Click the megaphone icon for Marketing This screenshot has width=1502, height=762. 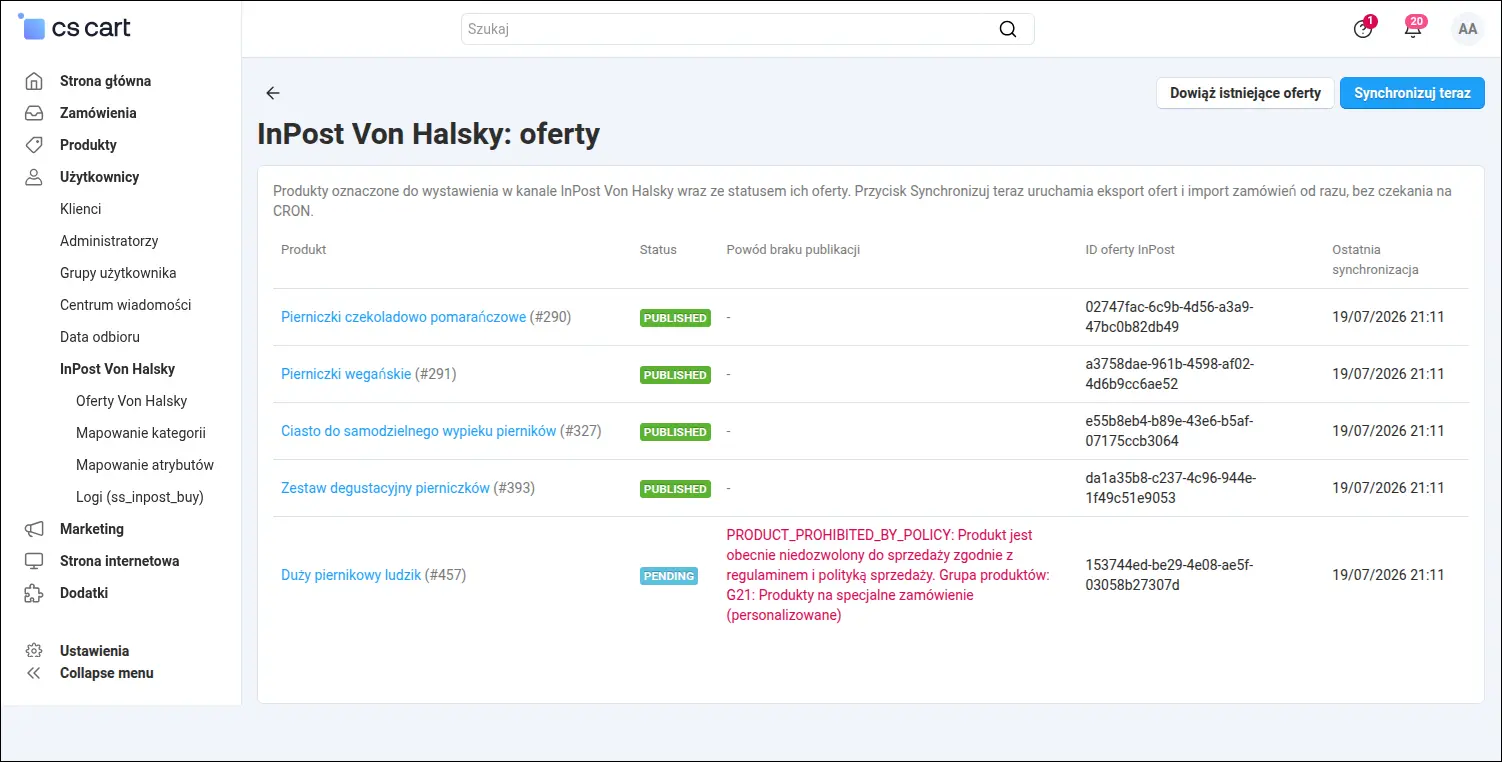[34, 529]
